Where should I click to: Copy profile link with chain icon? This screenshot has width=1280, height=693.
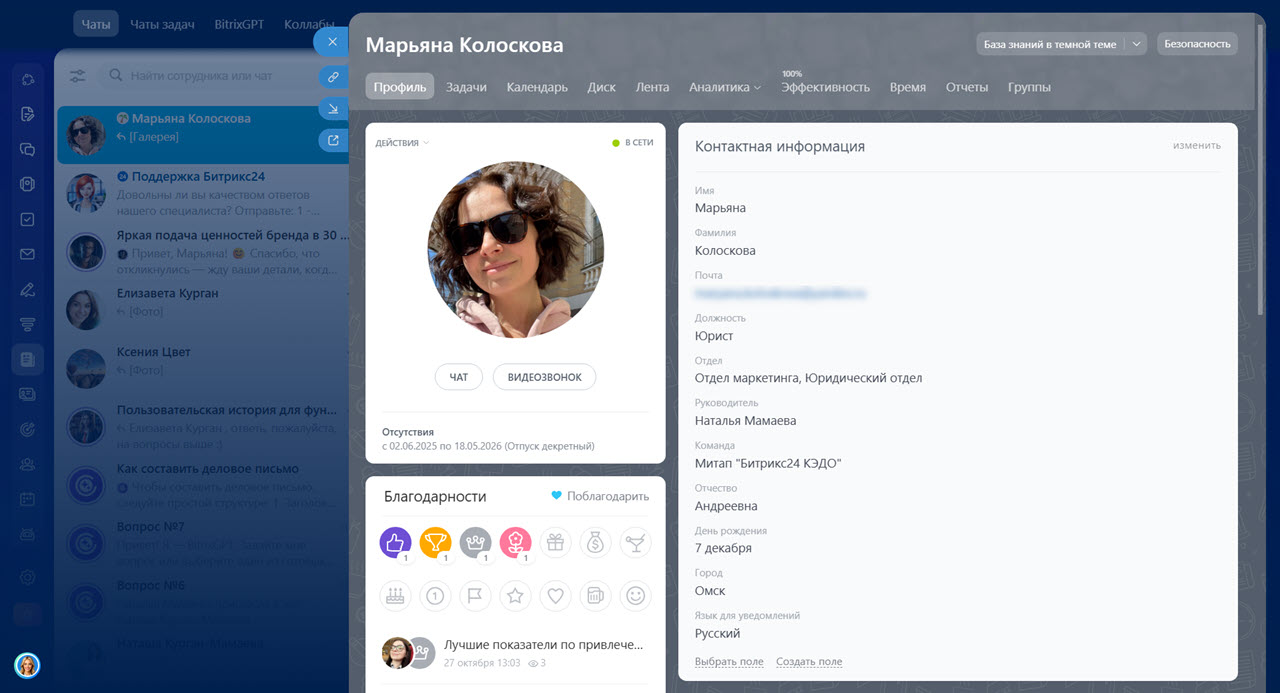tap(332, 76)
